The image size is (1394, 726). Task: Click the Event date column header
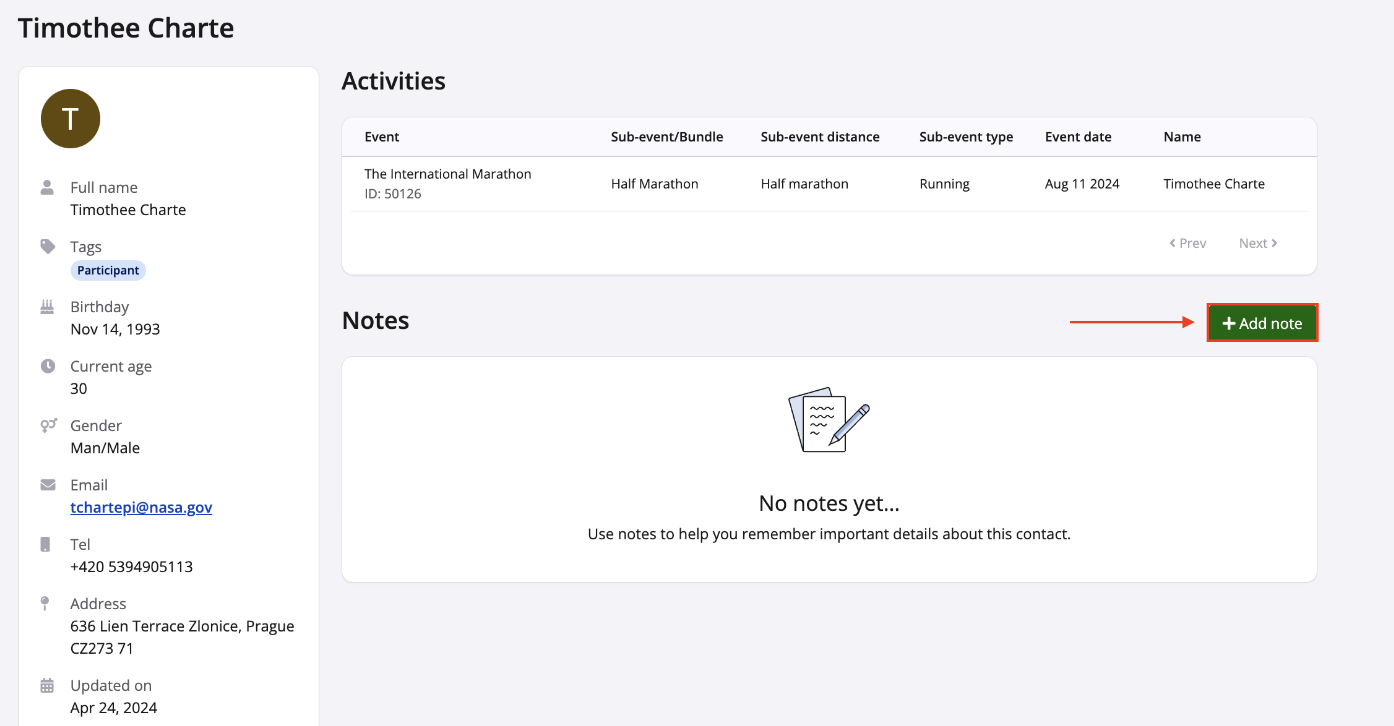pyautogui.click(x=1078, y=137)
